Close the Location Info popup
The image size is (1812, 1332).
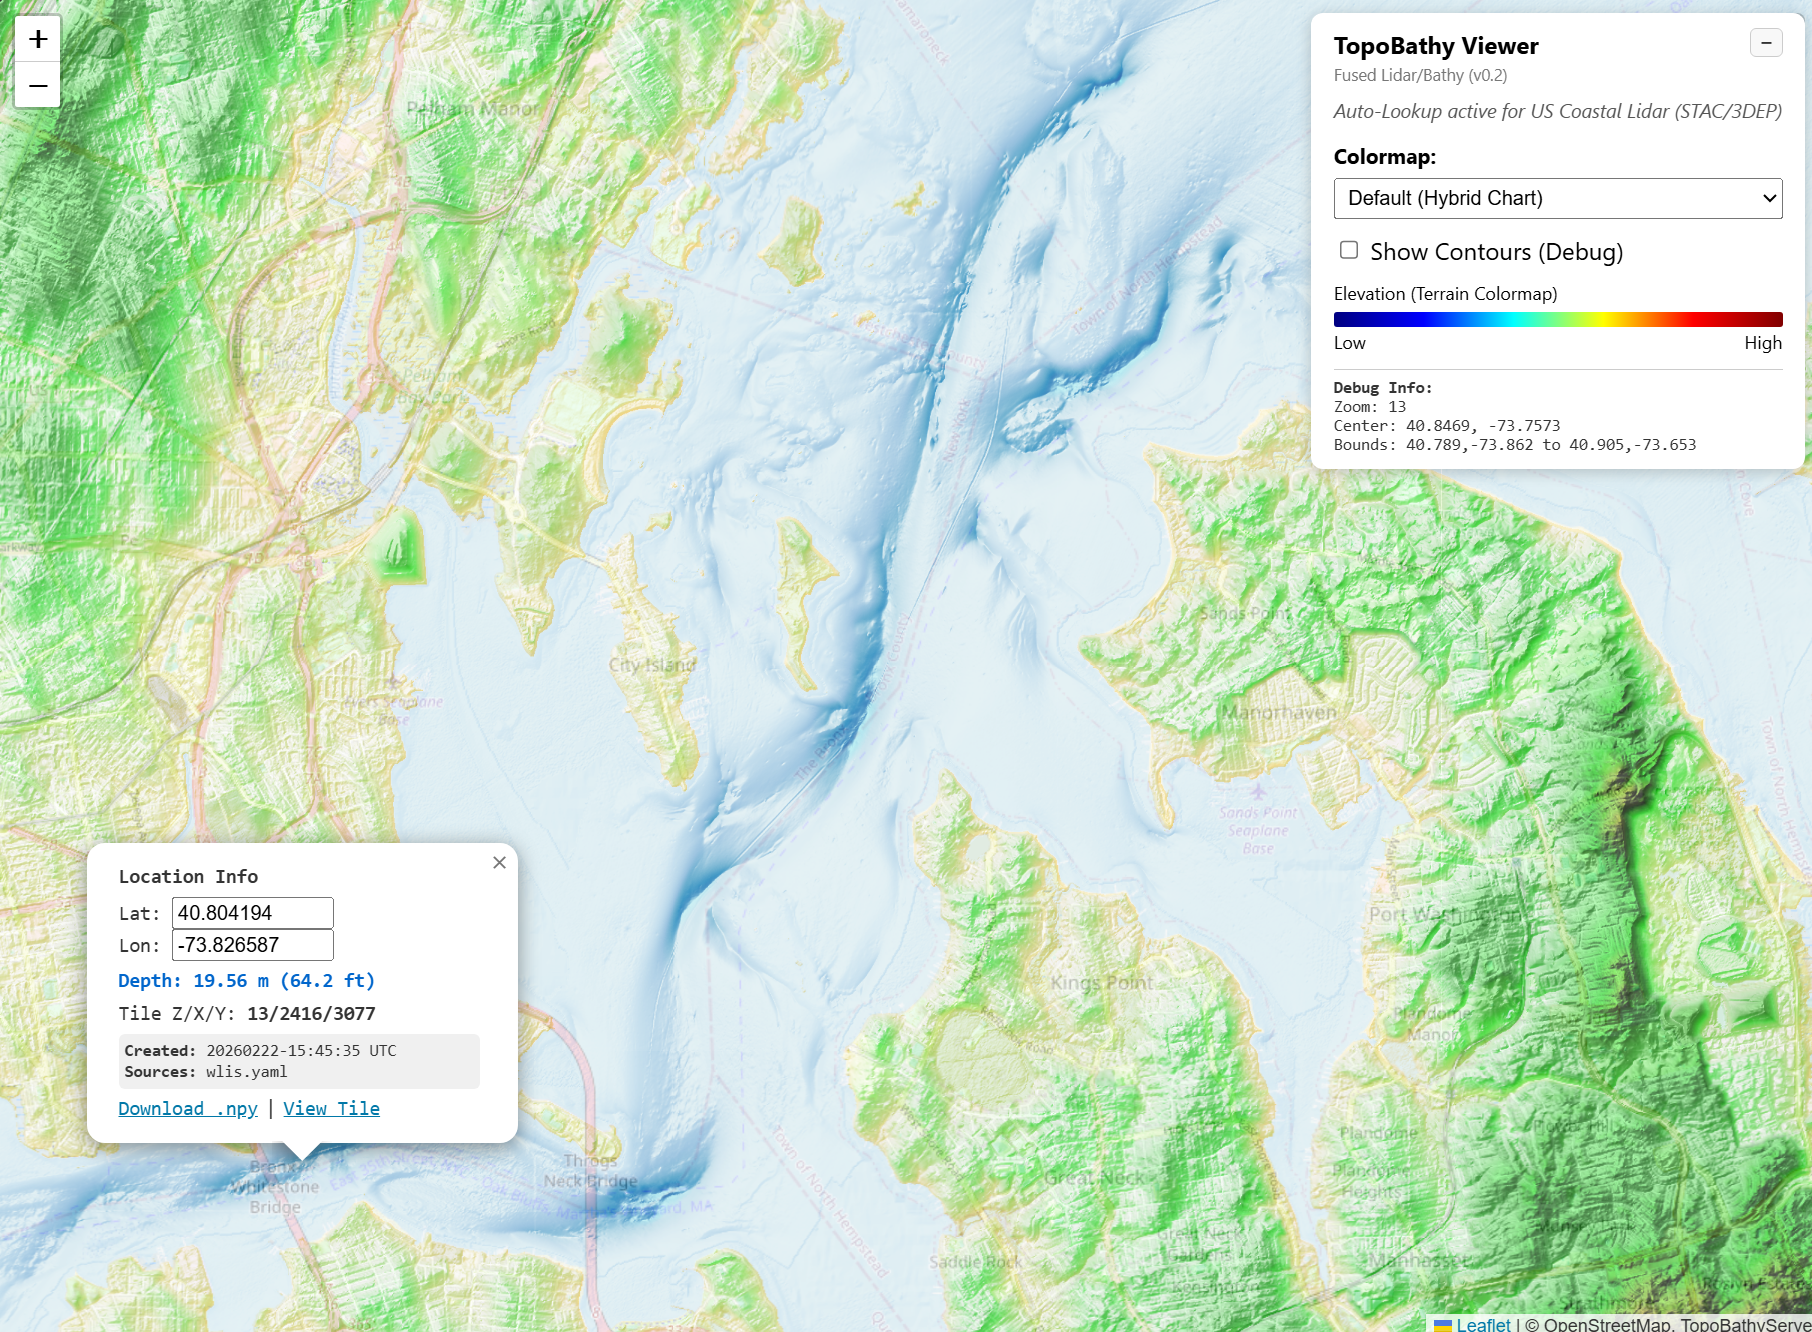point(499,862)
